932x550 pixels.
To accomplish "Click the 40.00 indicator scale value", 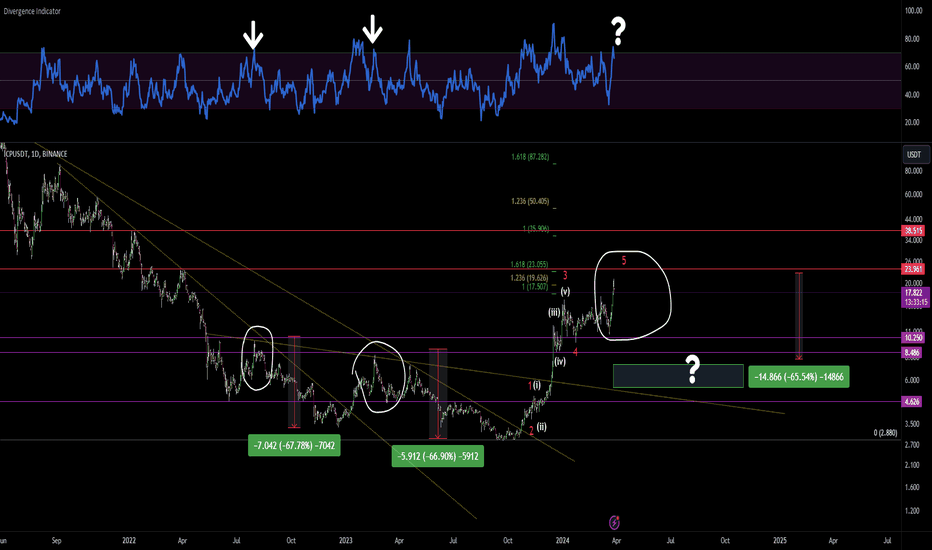I will [x=912, y=95].
